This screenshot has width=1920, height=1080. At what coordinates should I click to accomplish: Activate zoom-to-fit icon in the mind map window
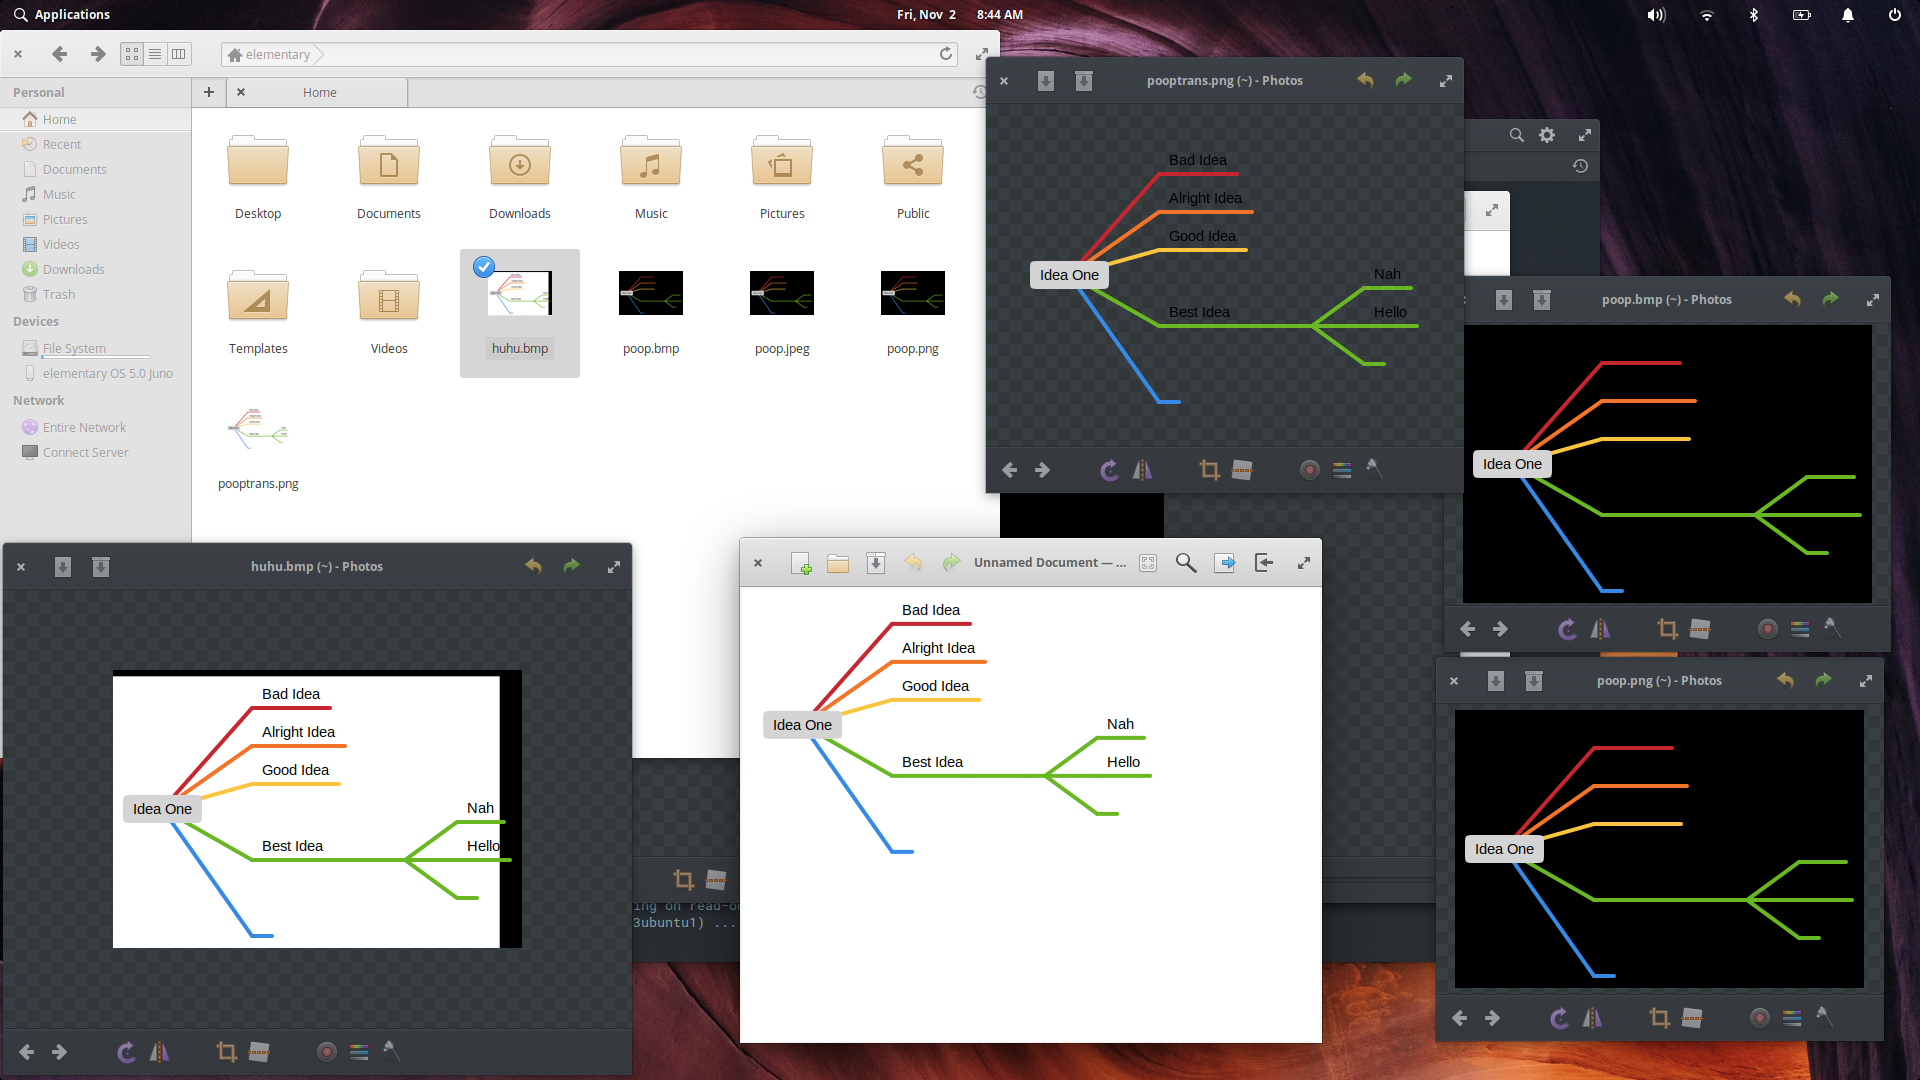point(1147,562)
